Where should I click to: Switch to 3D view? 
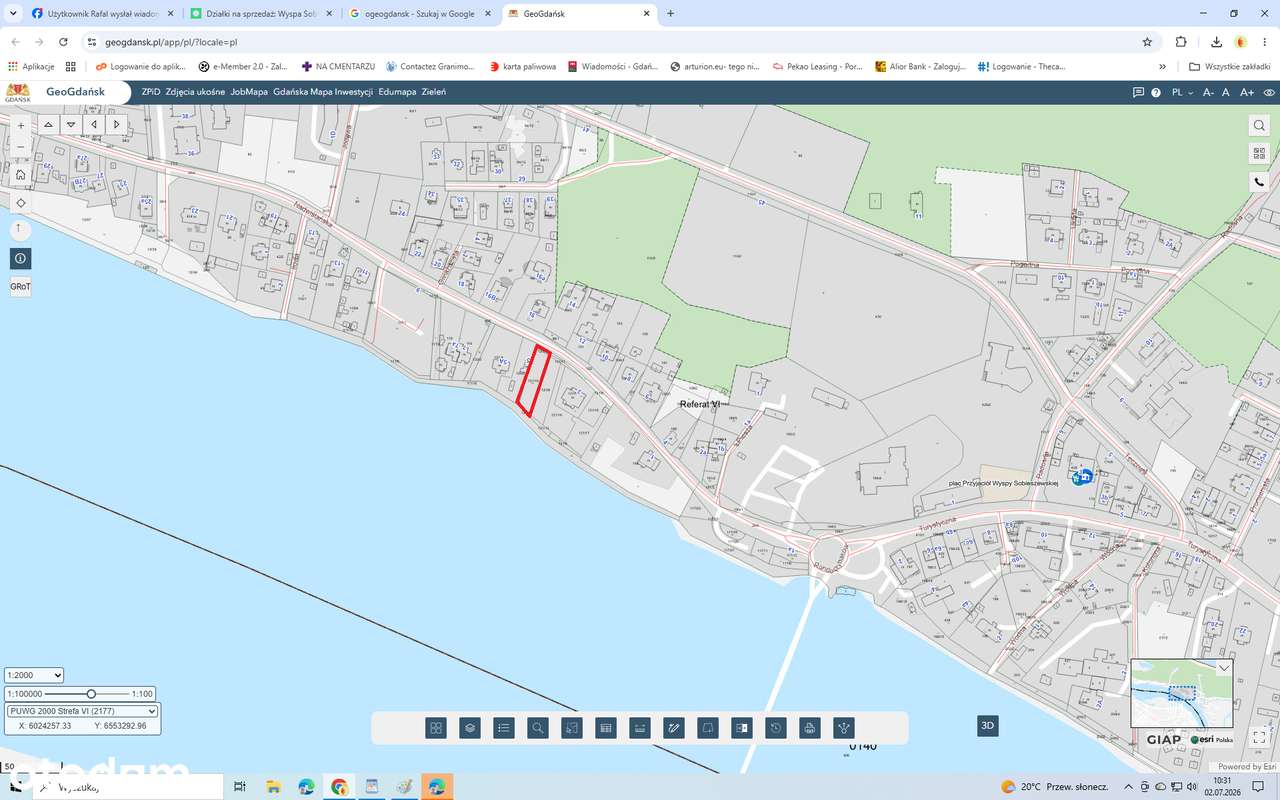coord(988,726)
